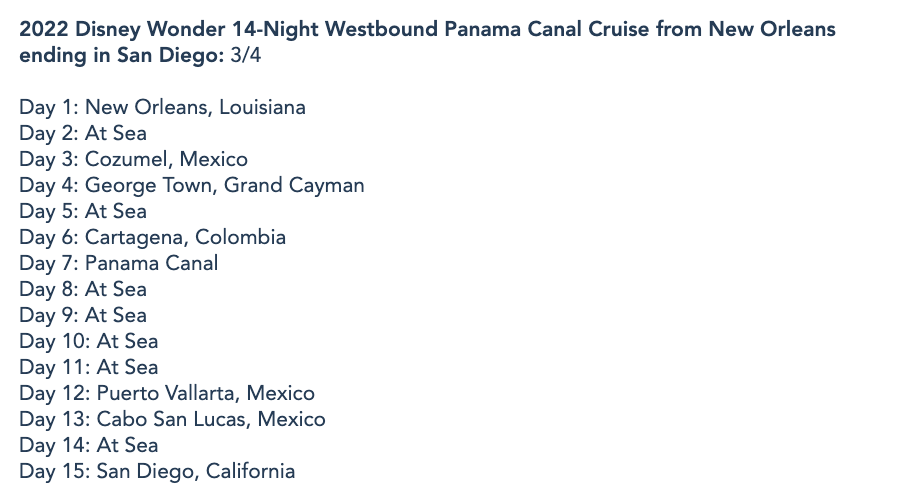Select the Day 6 Cartagena, Colombia line
This screenshot has width=922, height=494.
pos(152,237)
